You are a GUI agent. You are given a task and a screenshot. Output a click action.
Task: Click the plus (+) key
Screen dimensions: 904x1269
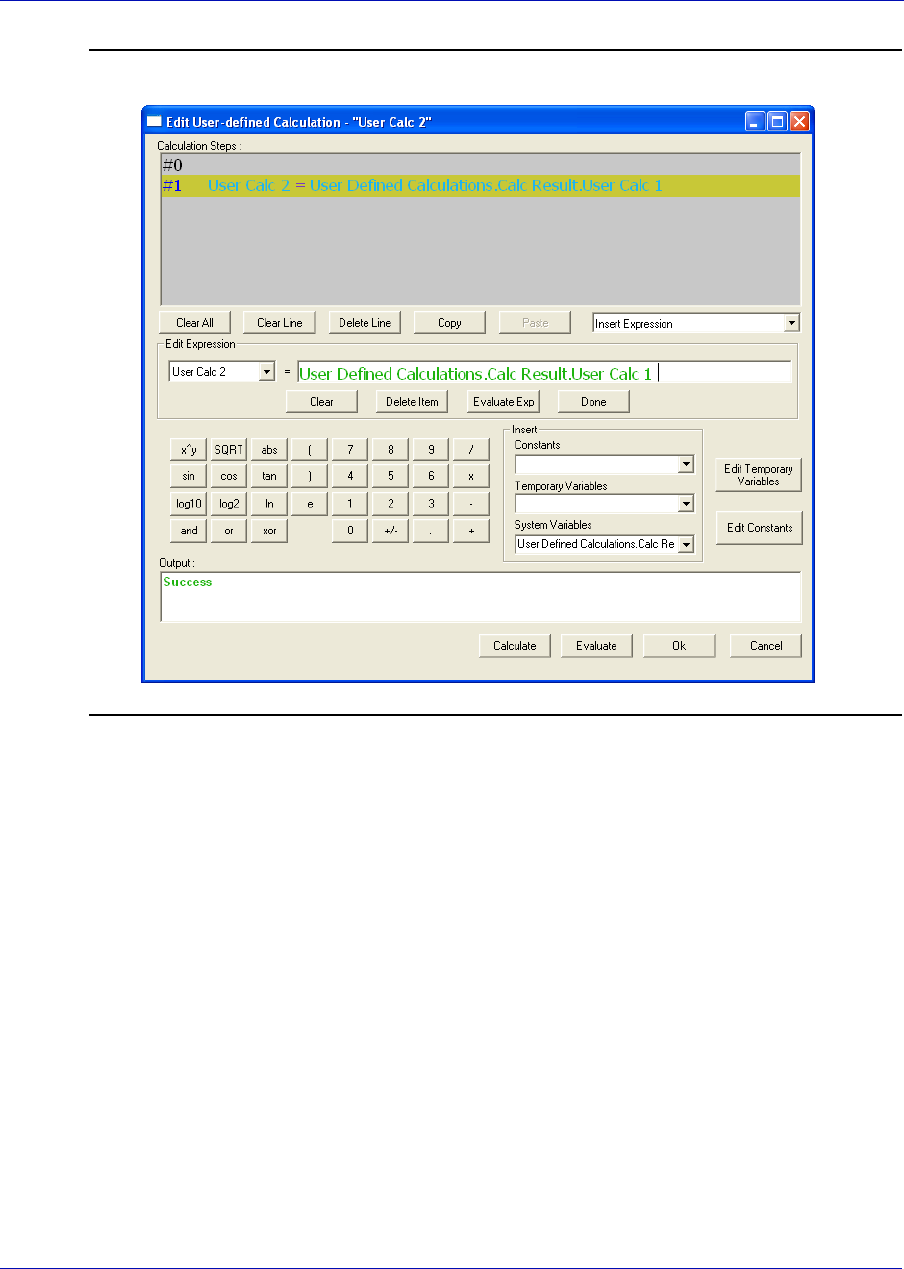pos(471,531)
